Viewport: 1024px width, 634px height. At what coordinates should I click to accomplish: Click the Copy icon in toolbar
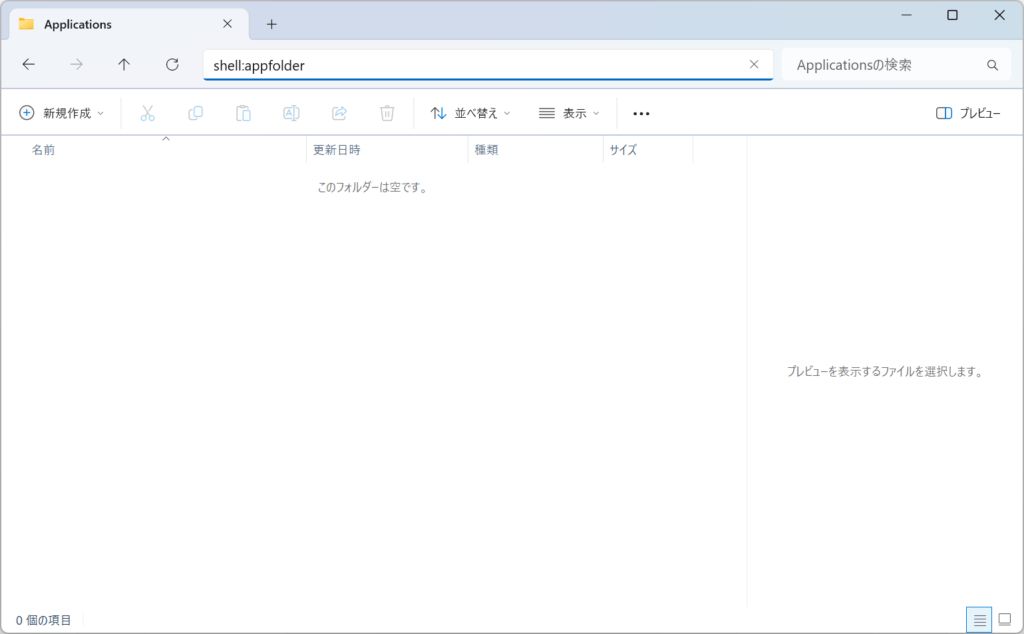[x=195, y=113]
